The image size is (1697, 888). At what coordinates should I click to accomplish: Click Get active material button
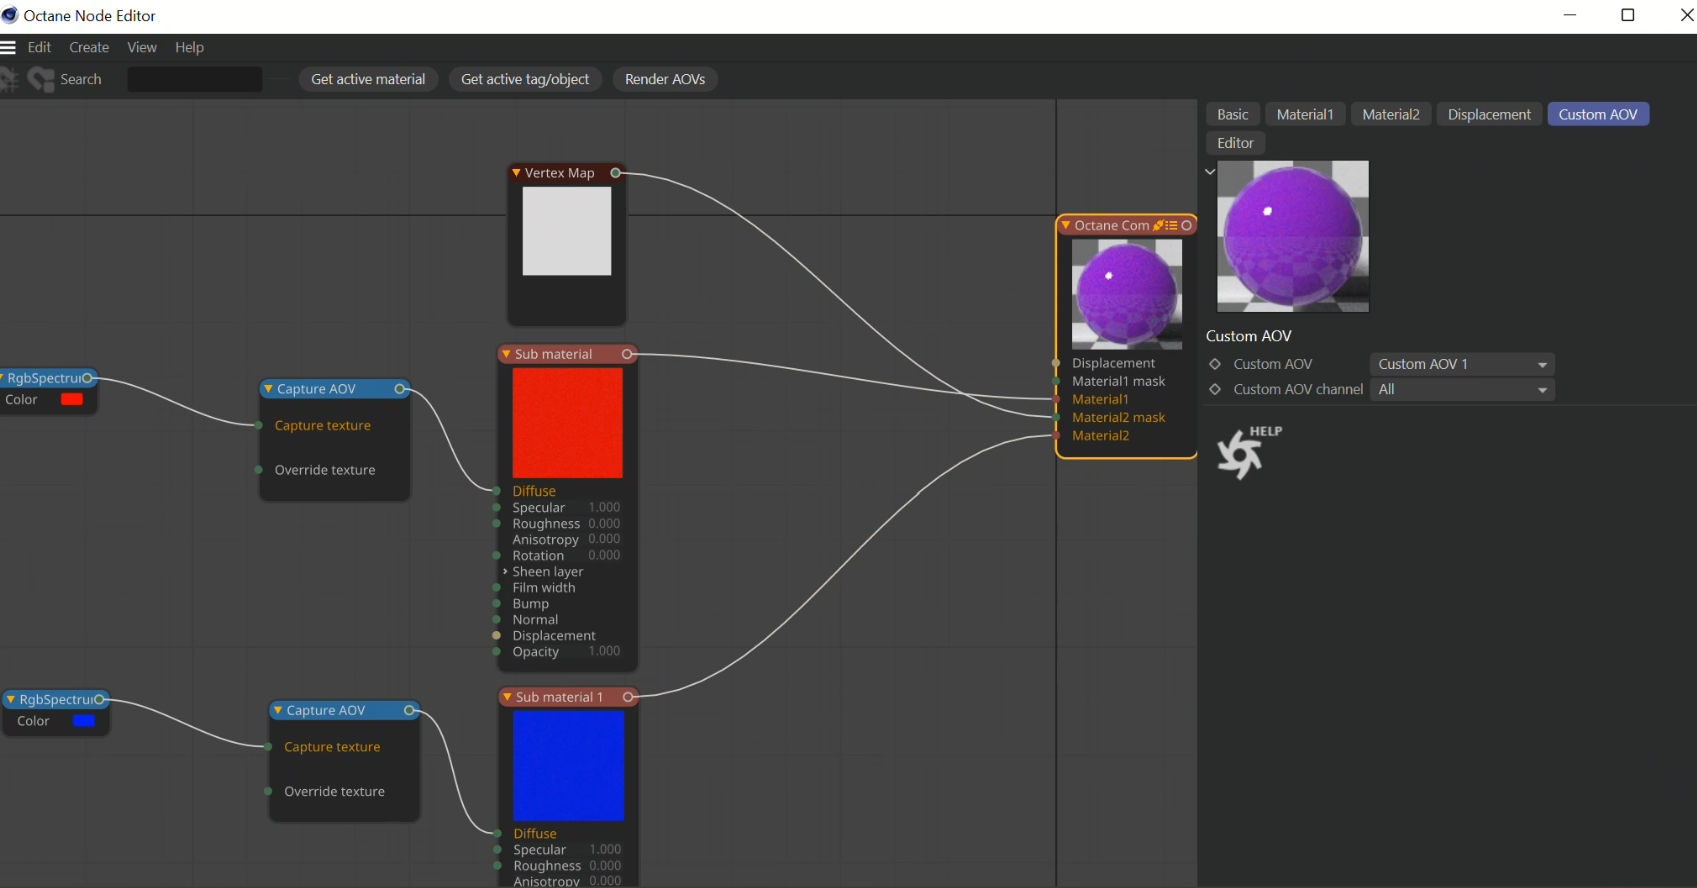pos(368,79)
